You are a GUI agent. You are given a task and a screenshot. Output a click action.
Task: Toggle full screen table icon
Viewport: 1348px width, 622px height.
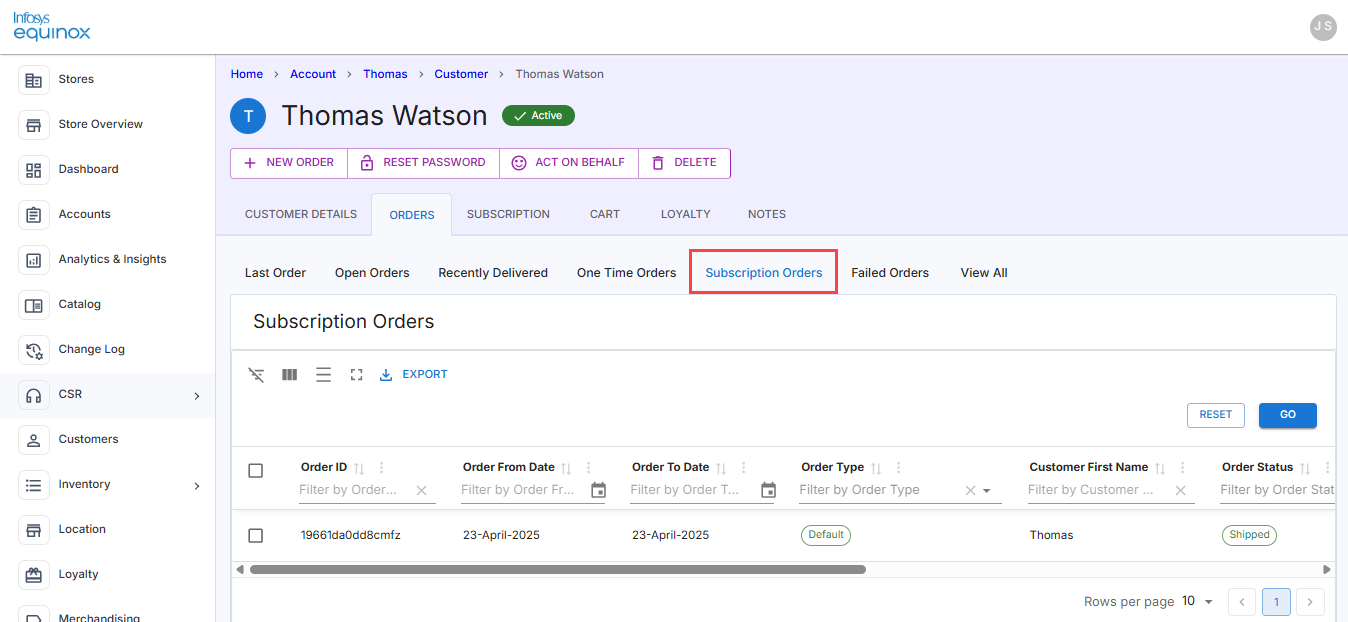click(x=356, y=375)
